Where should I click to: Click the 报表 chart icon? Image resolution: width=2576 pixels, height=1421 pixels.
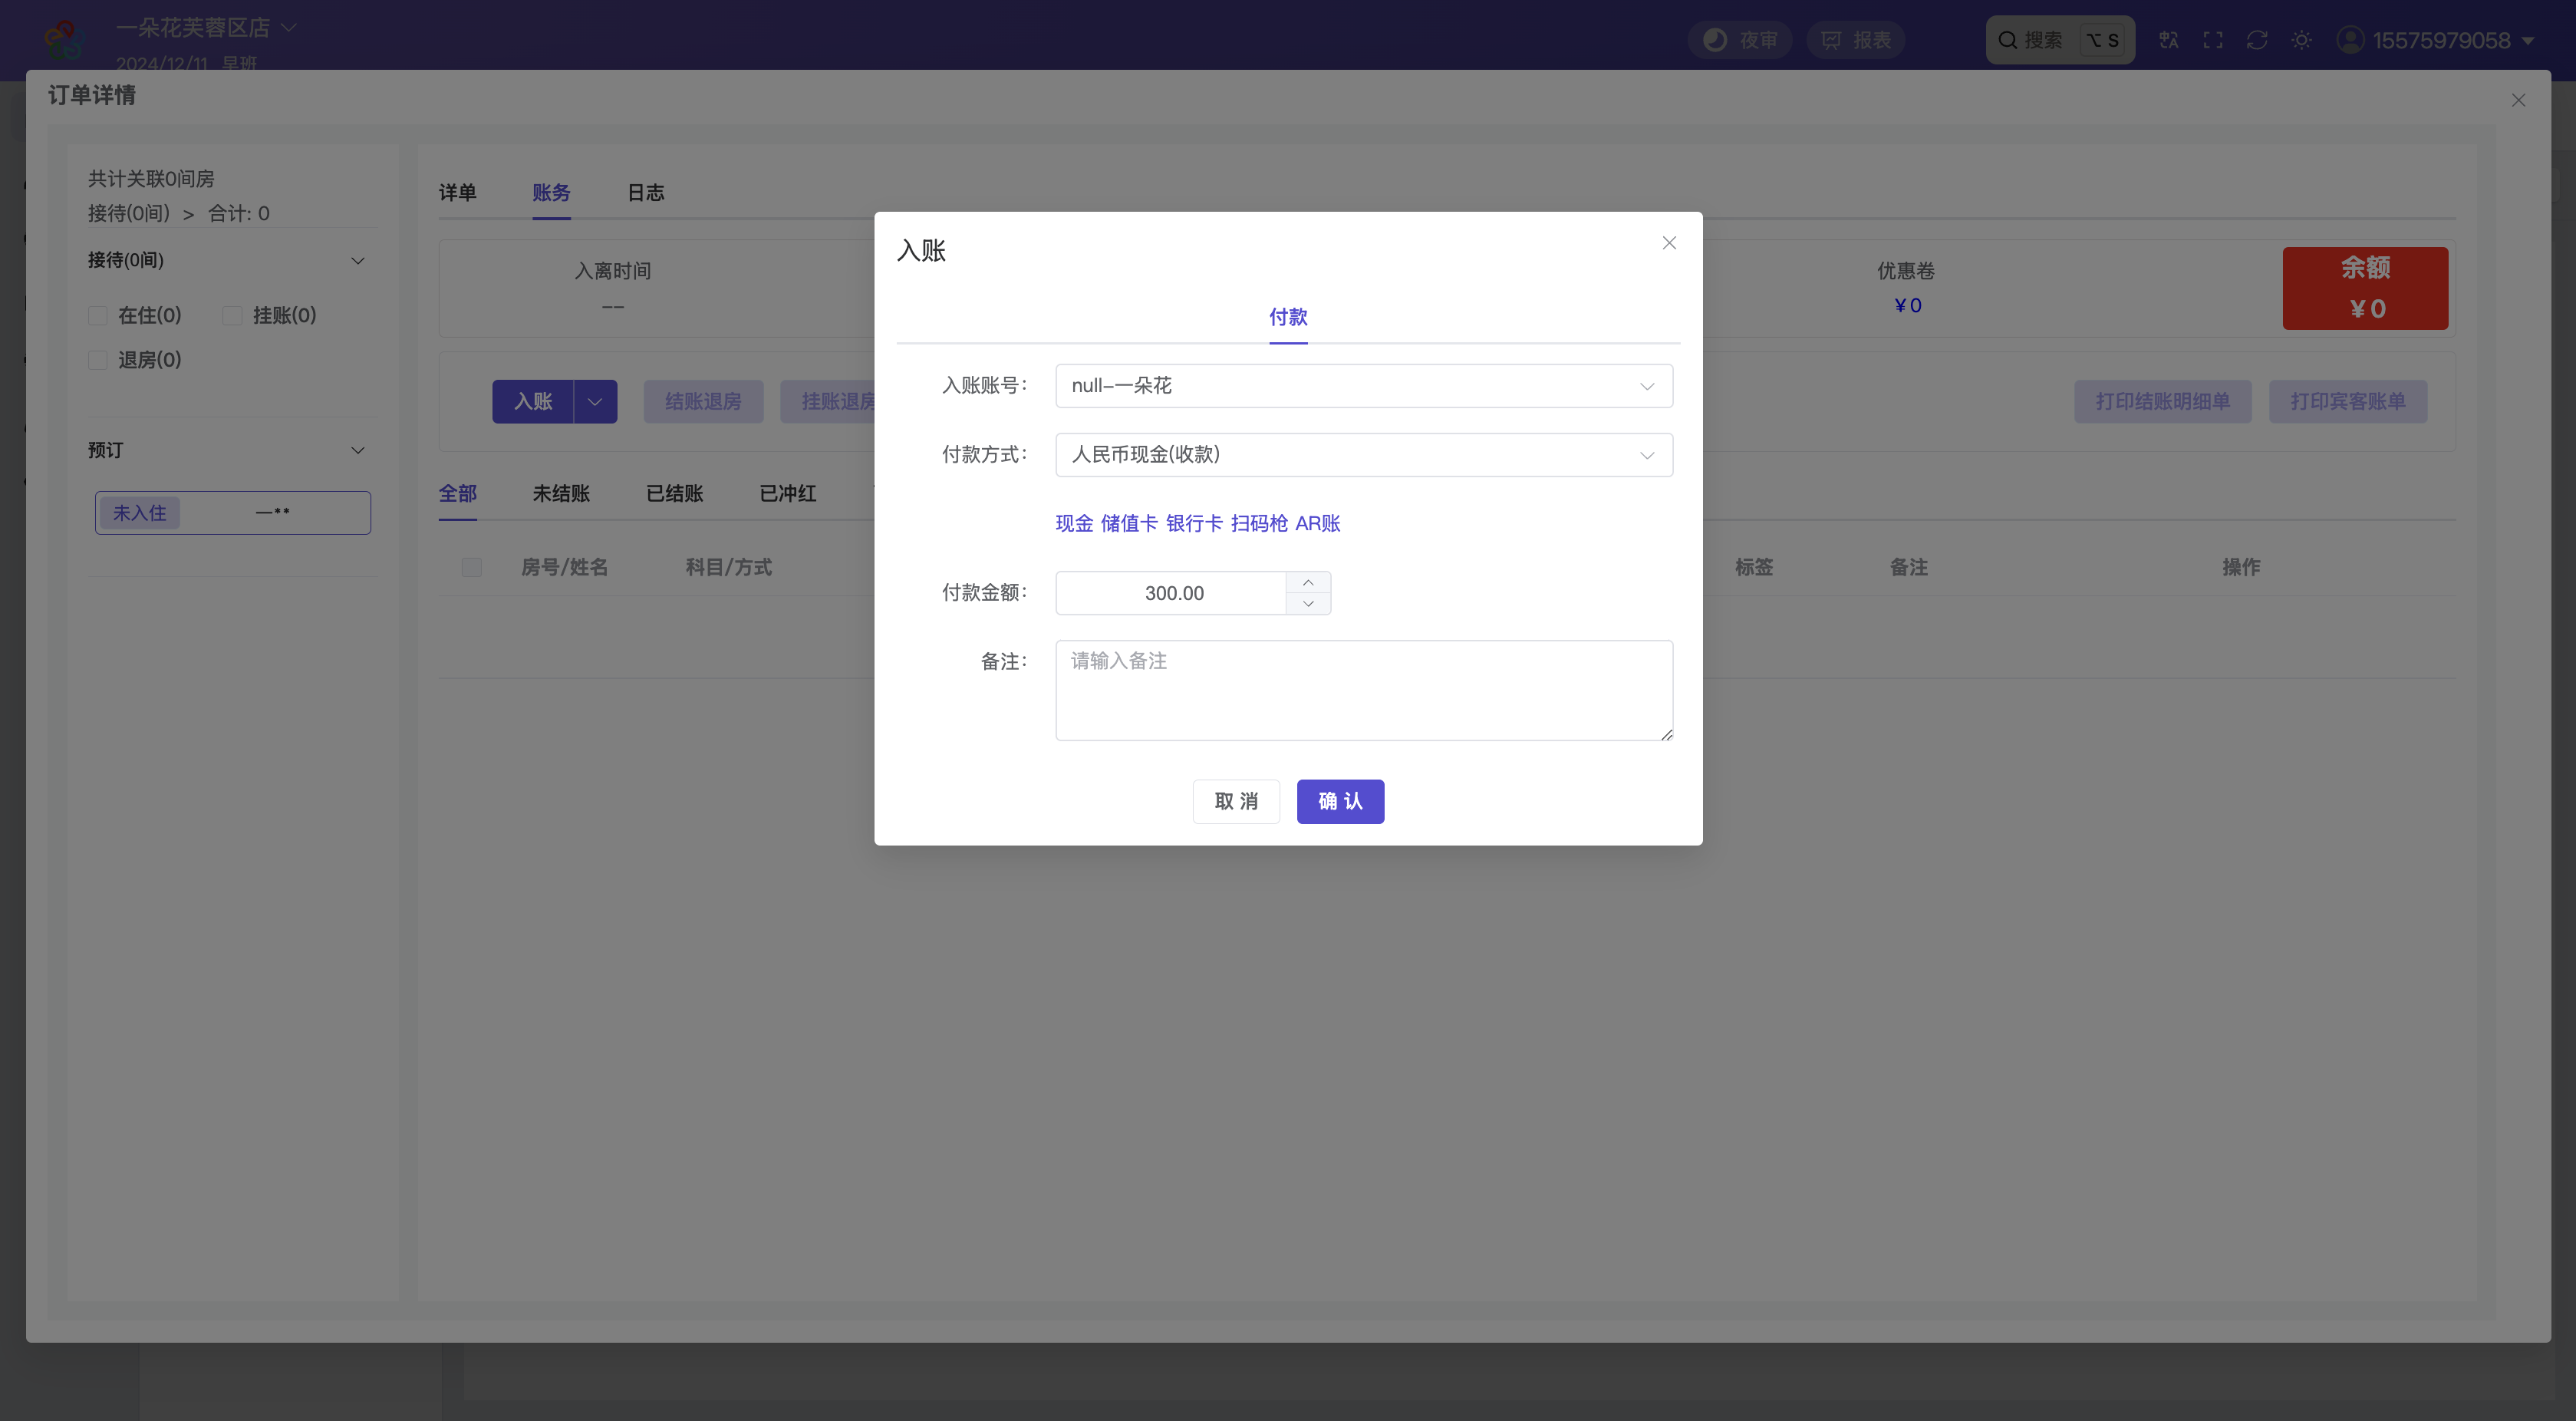coord(1831,40)
